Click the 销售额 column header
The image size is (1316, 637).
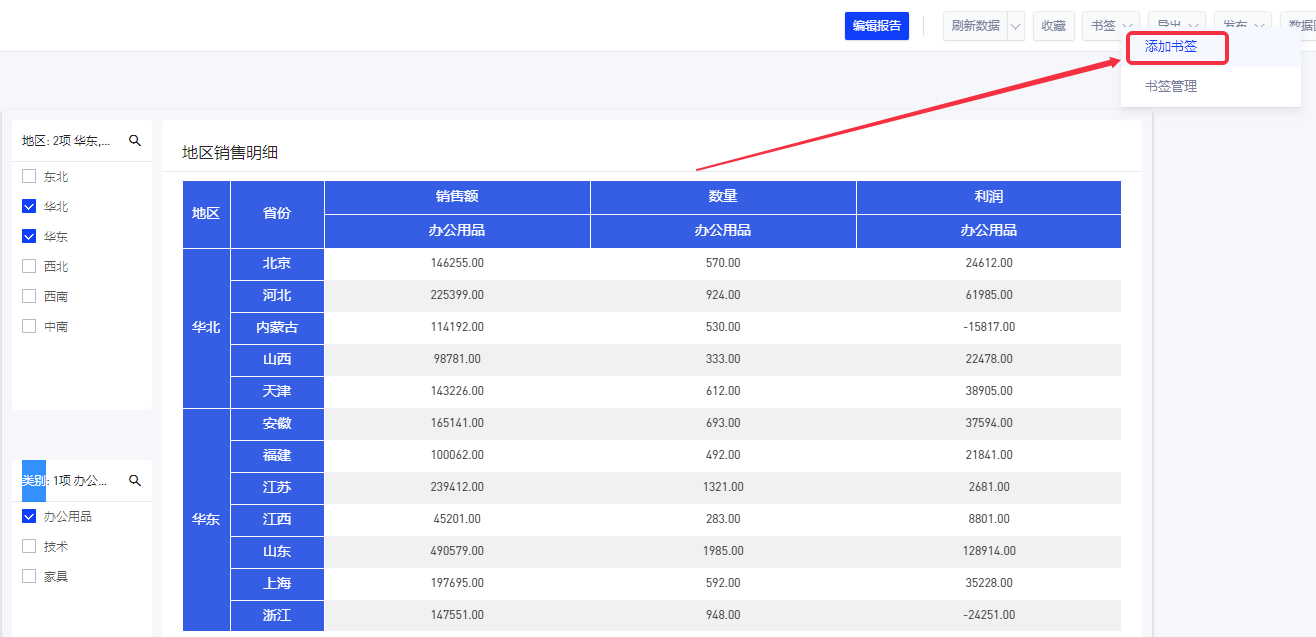tap(457, 197)
